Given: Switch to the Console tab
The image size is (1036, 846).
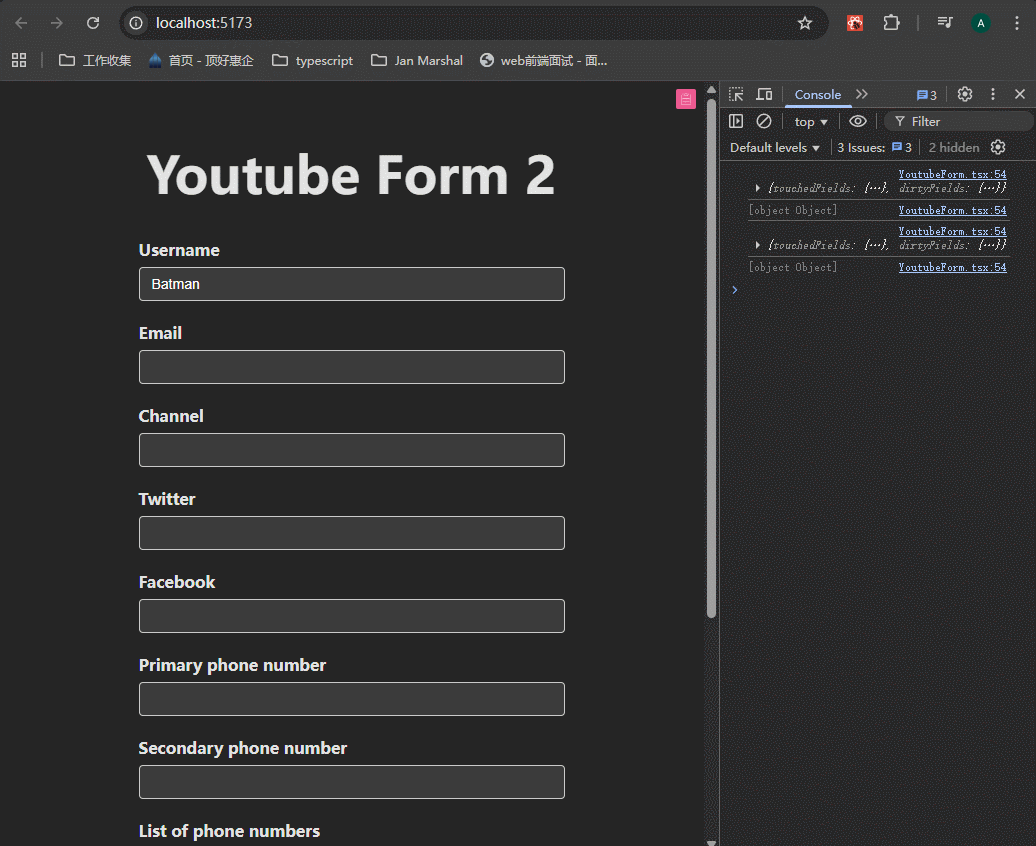Looking at the screenshot, I should (x=817, y=94).
